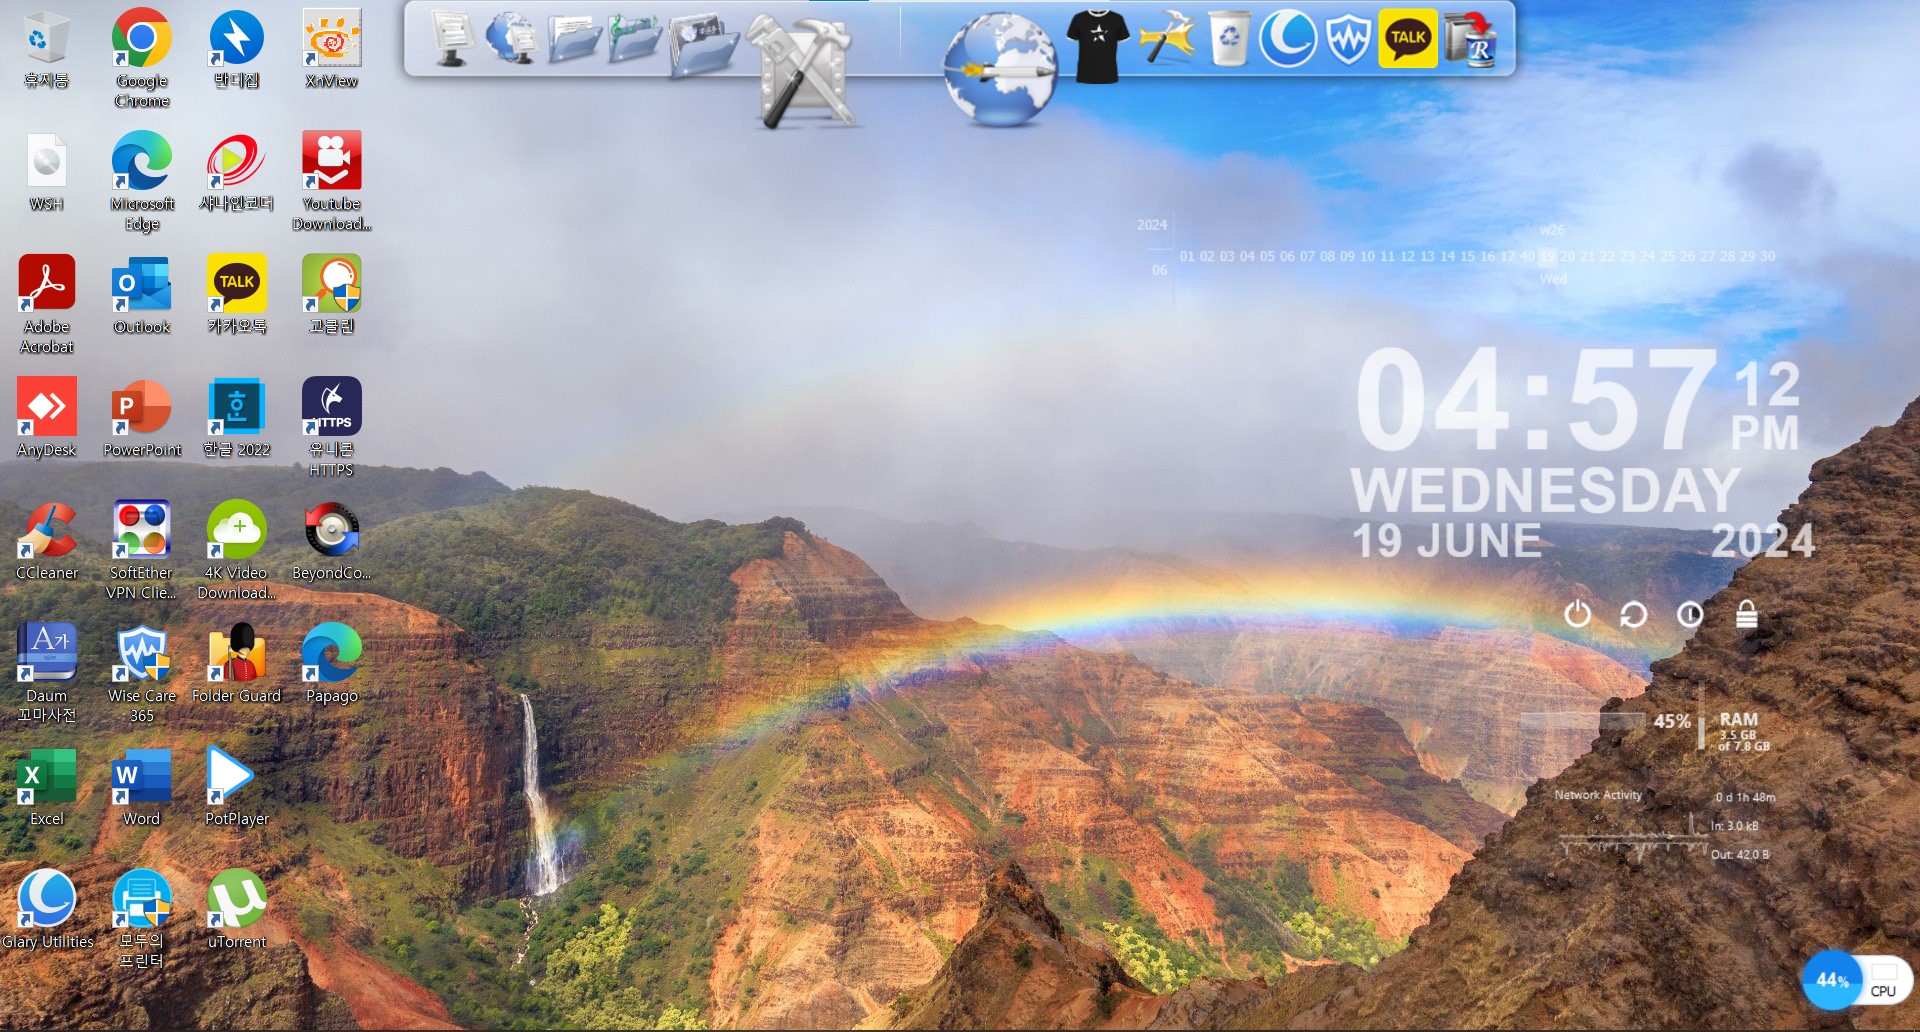
Task: Open the PowerPoint desktop shortcut
Action: [142, 418]
